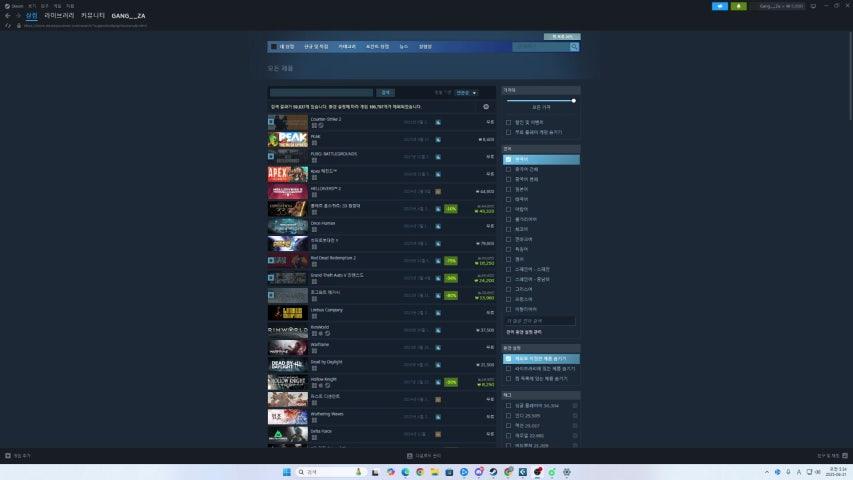Open the account Gang__Za dropdown at top right
853x480 pixels.
coord(781,6)
